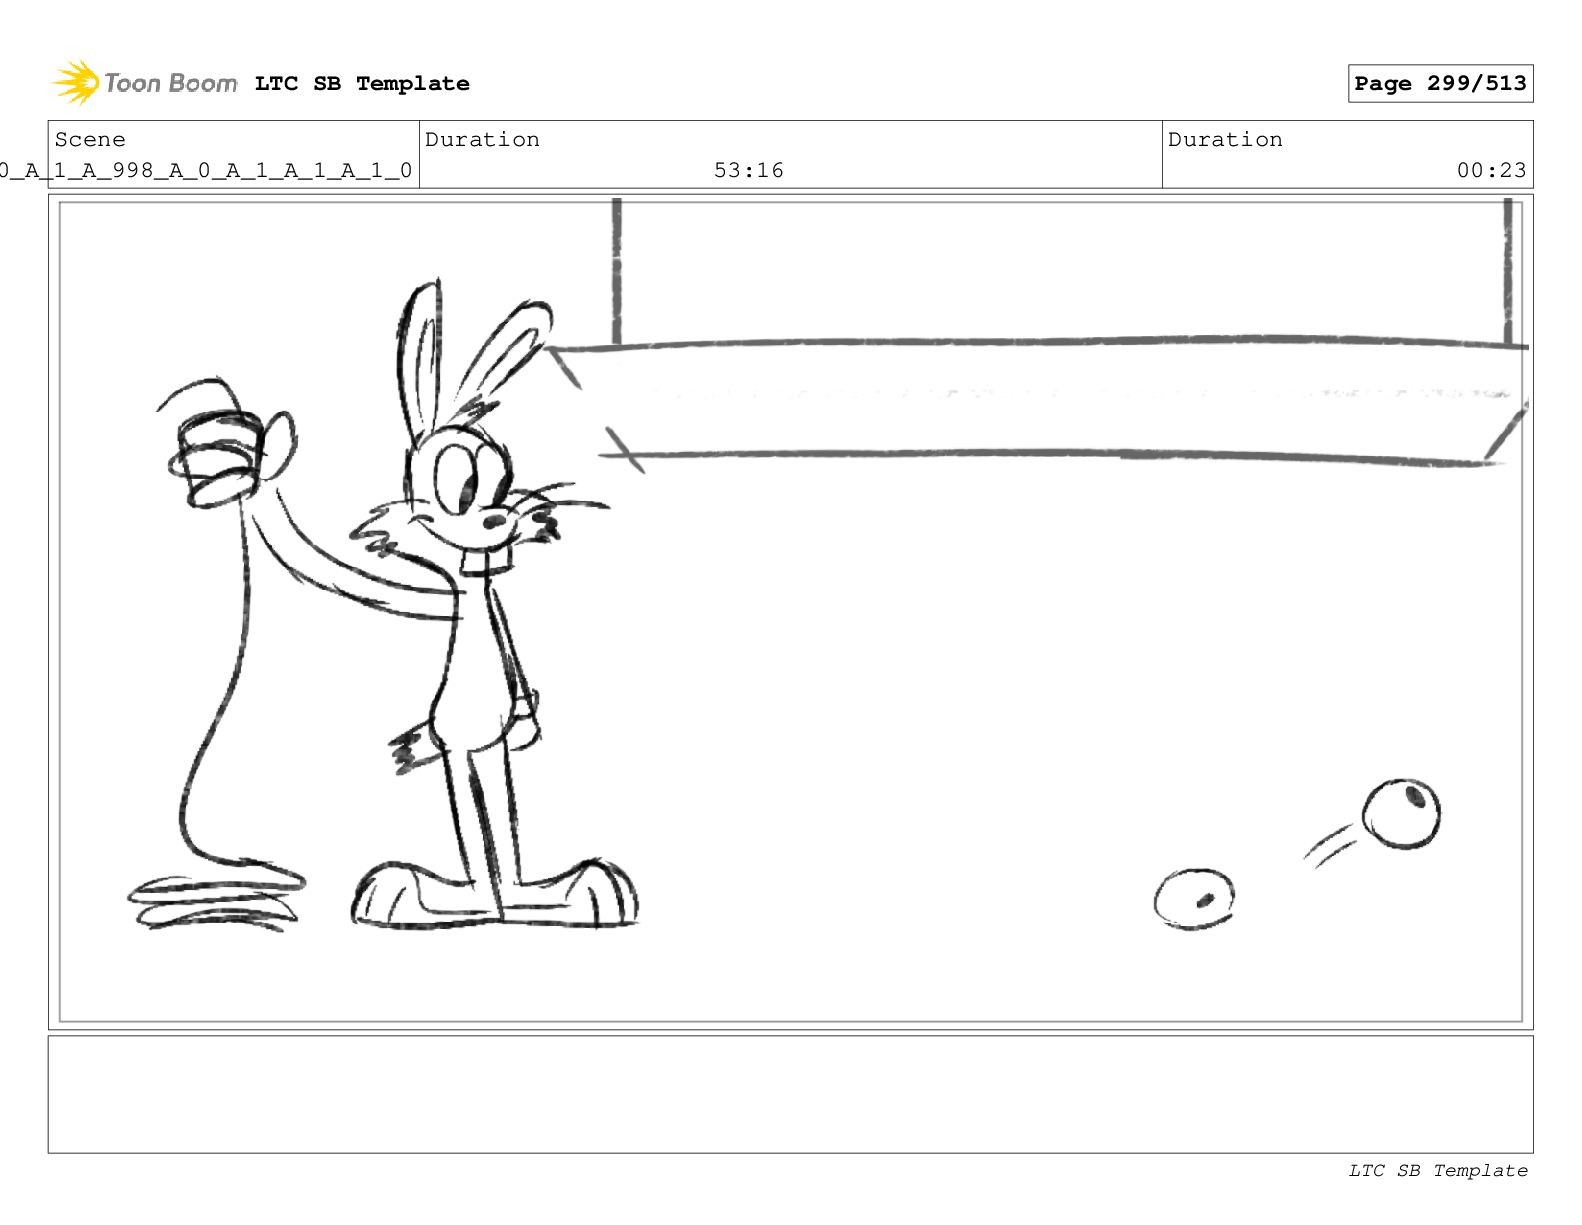The width and height of the screenshot is (1582, 1225).
Task: Click the 'Scene' header label
Action: click(x=90, y=140)
